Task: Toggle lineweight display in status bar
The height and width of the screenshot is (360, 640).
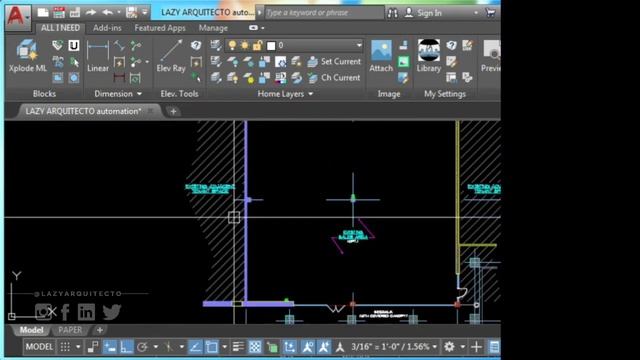Action: coord(238,347)
